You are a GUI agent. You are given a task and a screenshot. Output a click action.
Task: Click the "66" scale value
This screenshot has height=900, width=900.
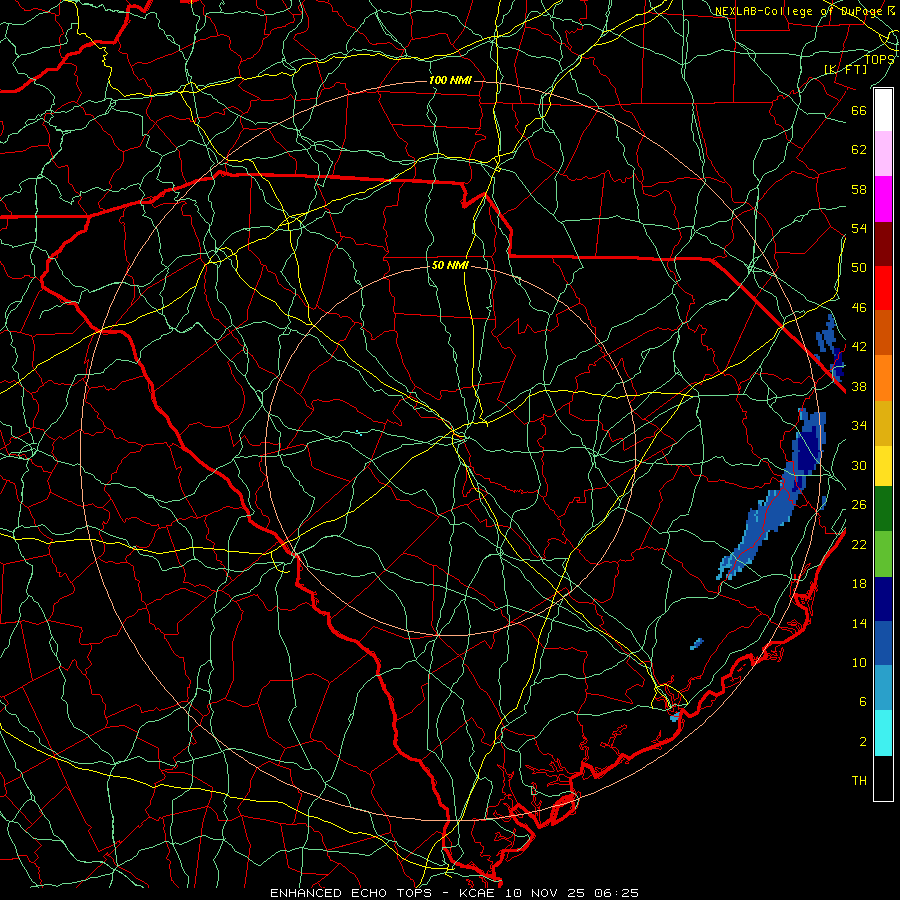pyautogui.click(x=859, y=110)
